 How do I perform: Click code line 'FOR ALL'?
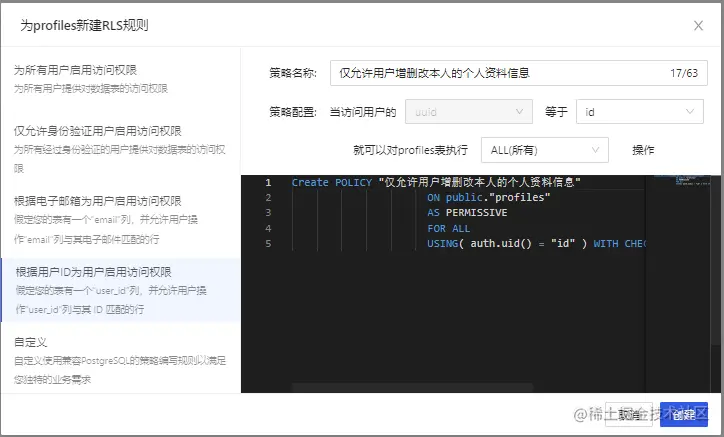tap(448, 228)
